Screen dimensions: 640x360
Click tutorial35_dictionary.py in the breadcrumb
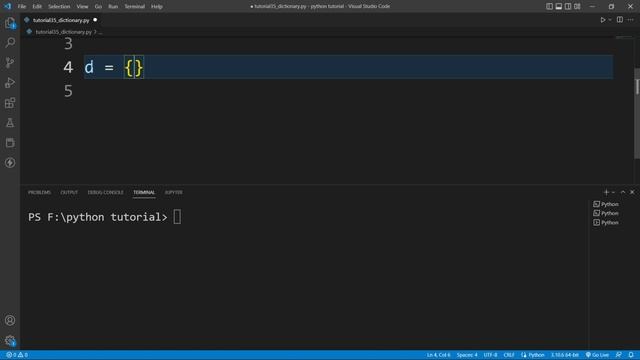pyautogui.click(x=63, y=32)
